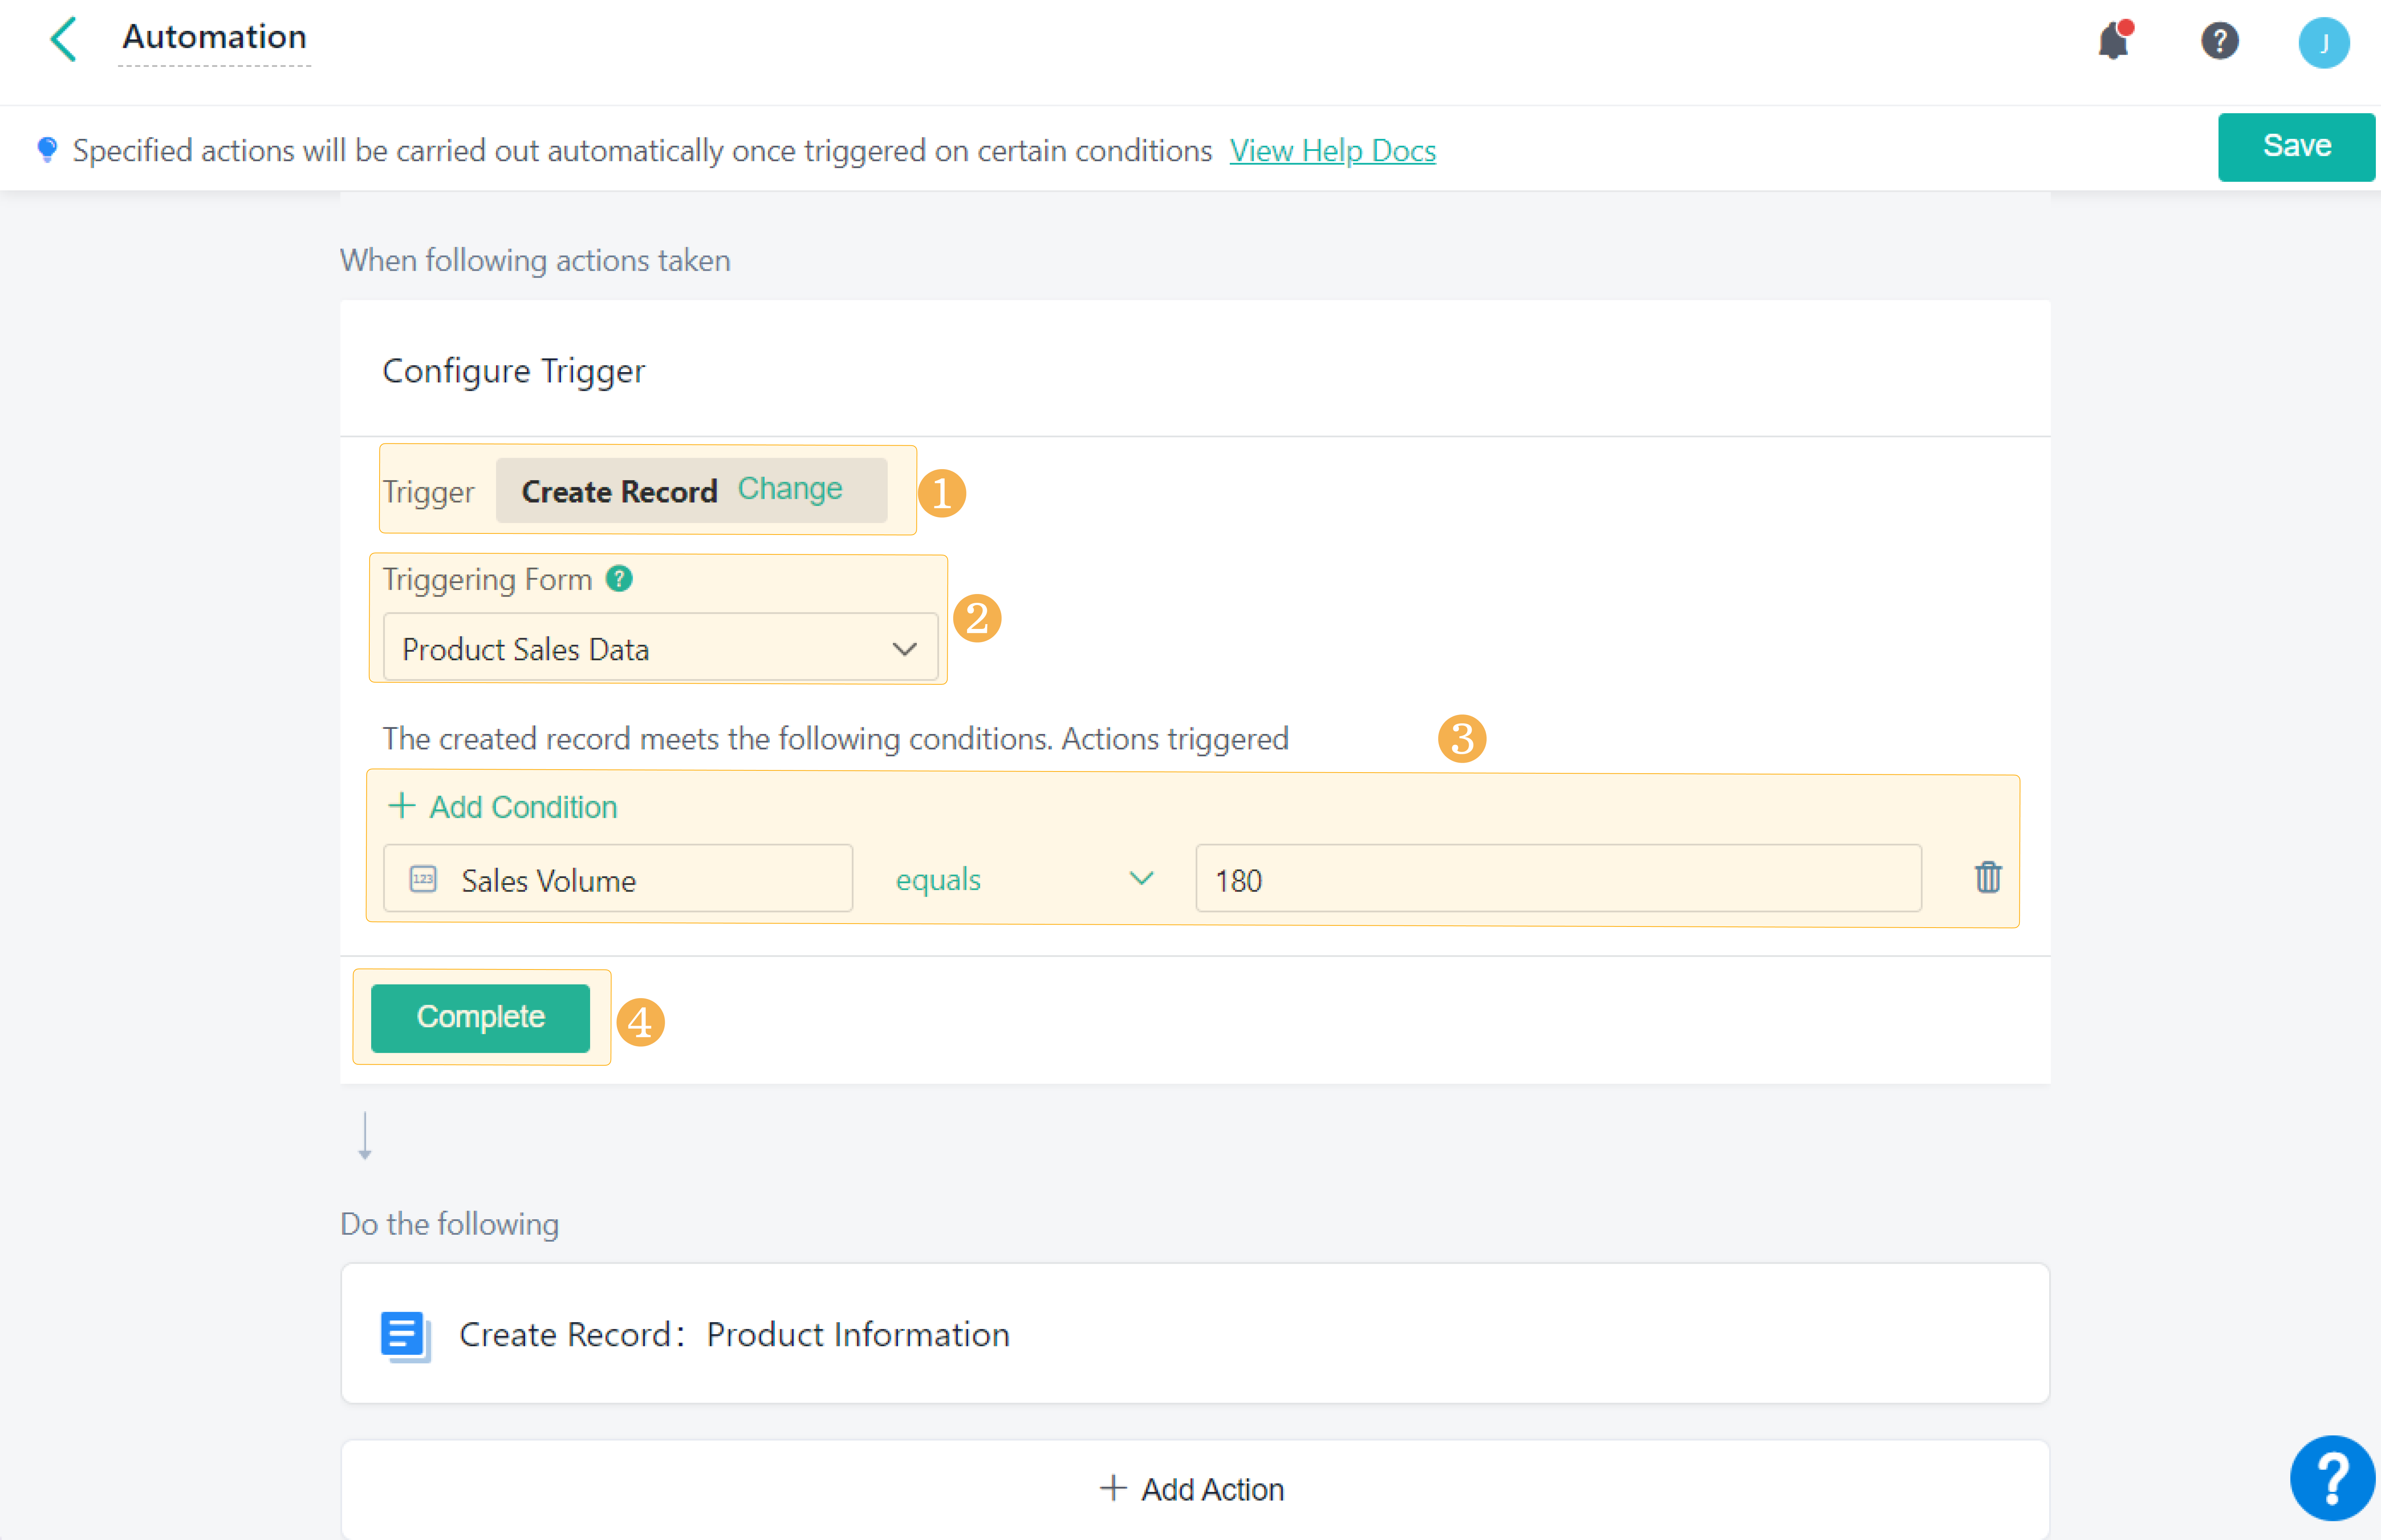The height and width of the screenshot is (1540, 2381).
Task: Open the equals operator dropdown
Action: pos(1023,880)
